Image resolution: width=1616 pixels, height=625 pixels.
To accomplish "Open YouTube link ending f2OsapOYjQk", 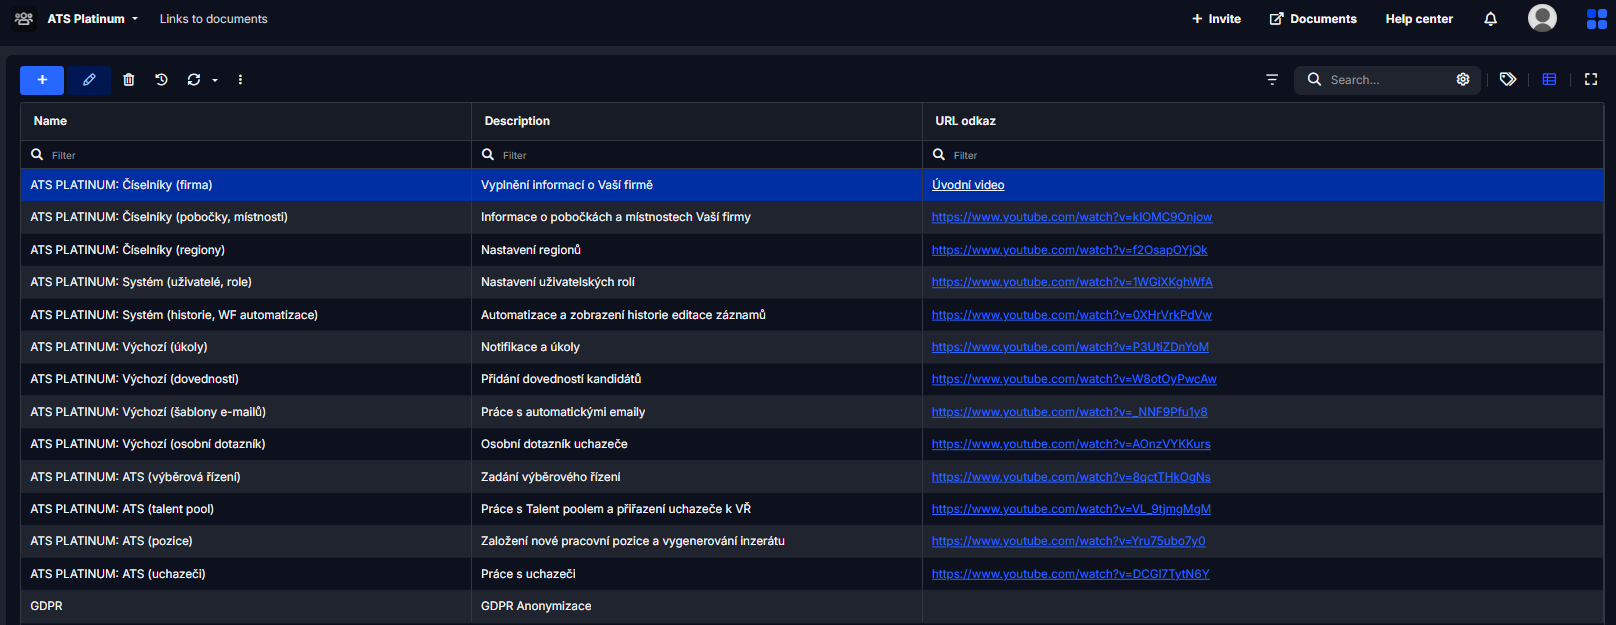I will pyautogui.click(x=1069, y=250).
